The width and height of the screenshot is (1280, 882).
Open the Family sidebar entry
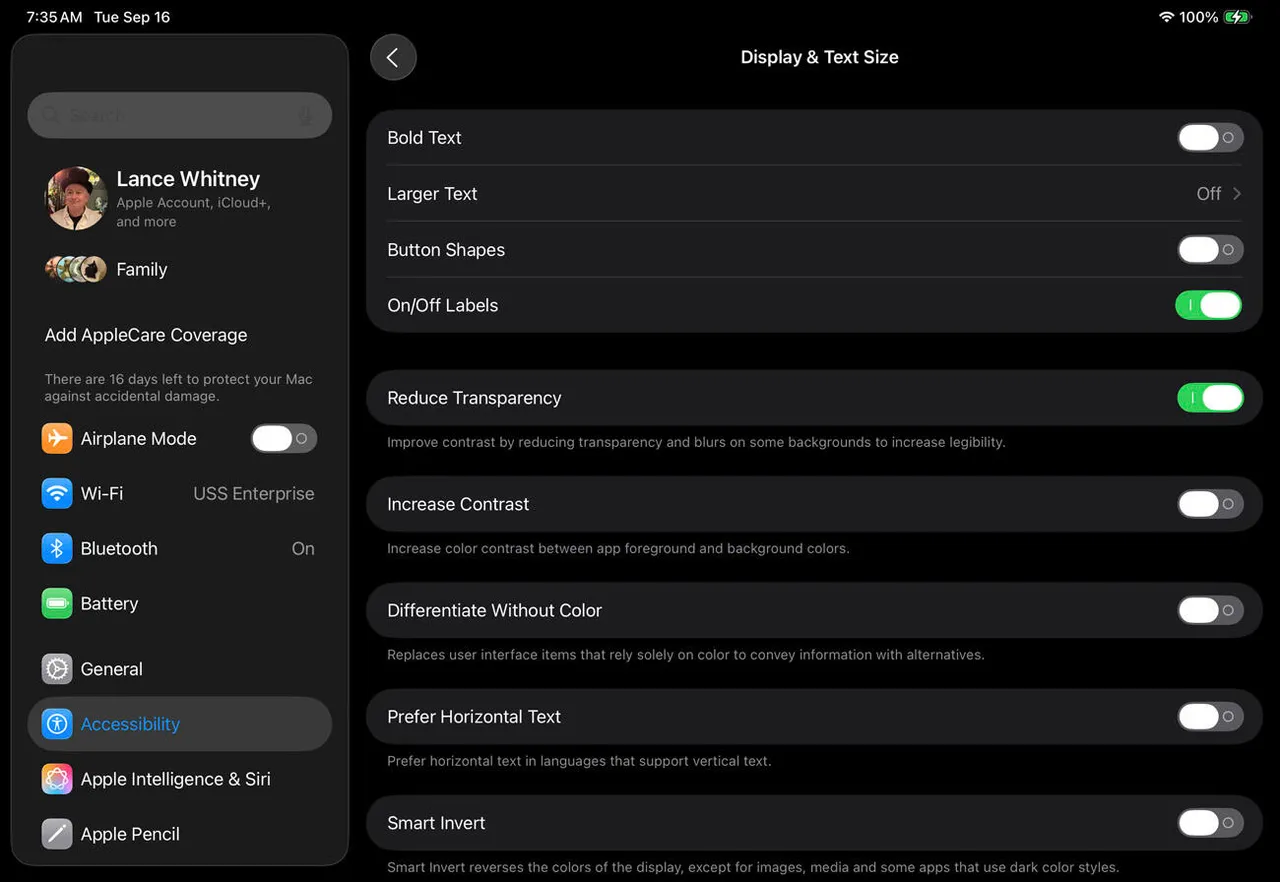pos(141,270)
